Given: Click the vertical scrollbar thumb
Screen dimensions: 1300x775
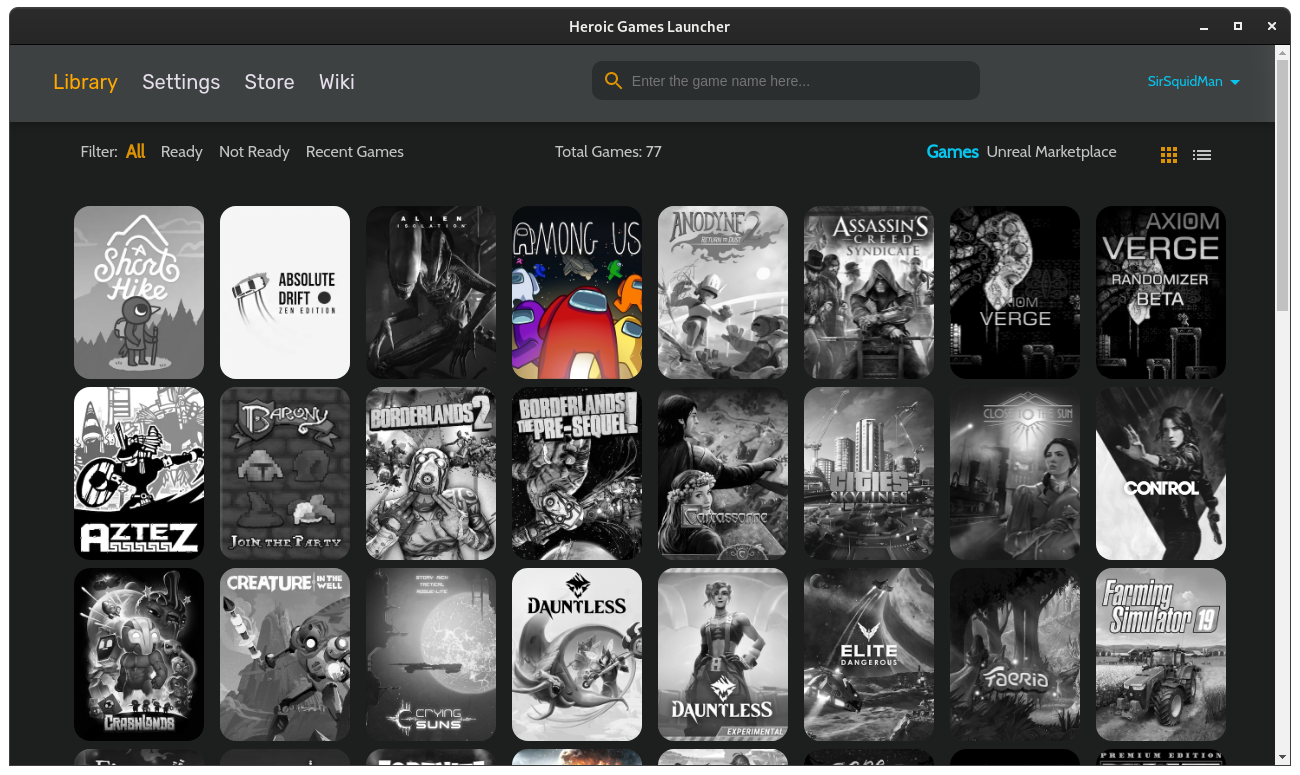Looking at the screenshot, I should 1282,188.
